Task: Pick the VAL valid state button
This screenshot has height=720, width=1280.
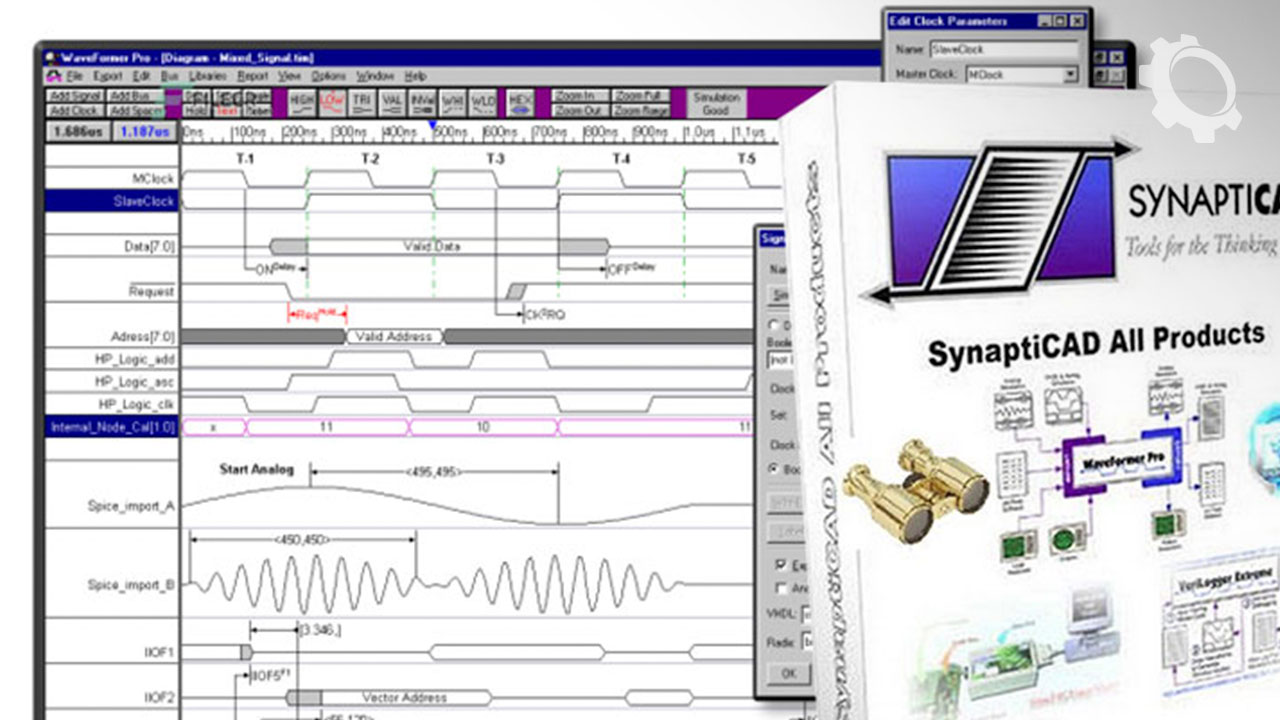Action: pos(392,102)
